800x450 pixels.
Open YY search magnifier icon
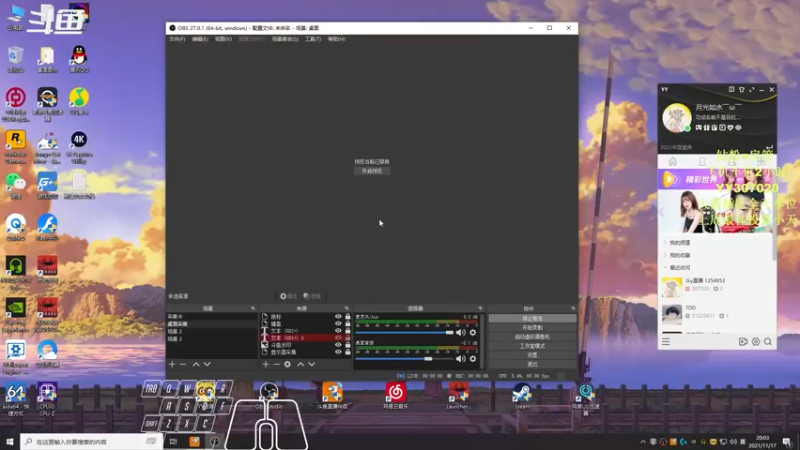pyautogui.click(x=768, y=342)
